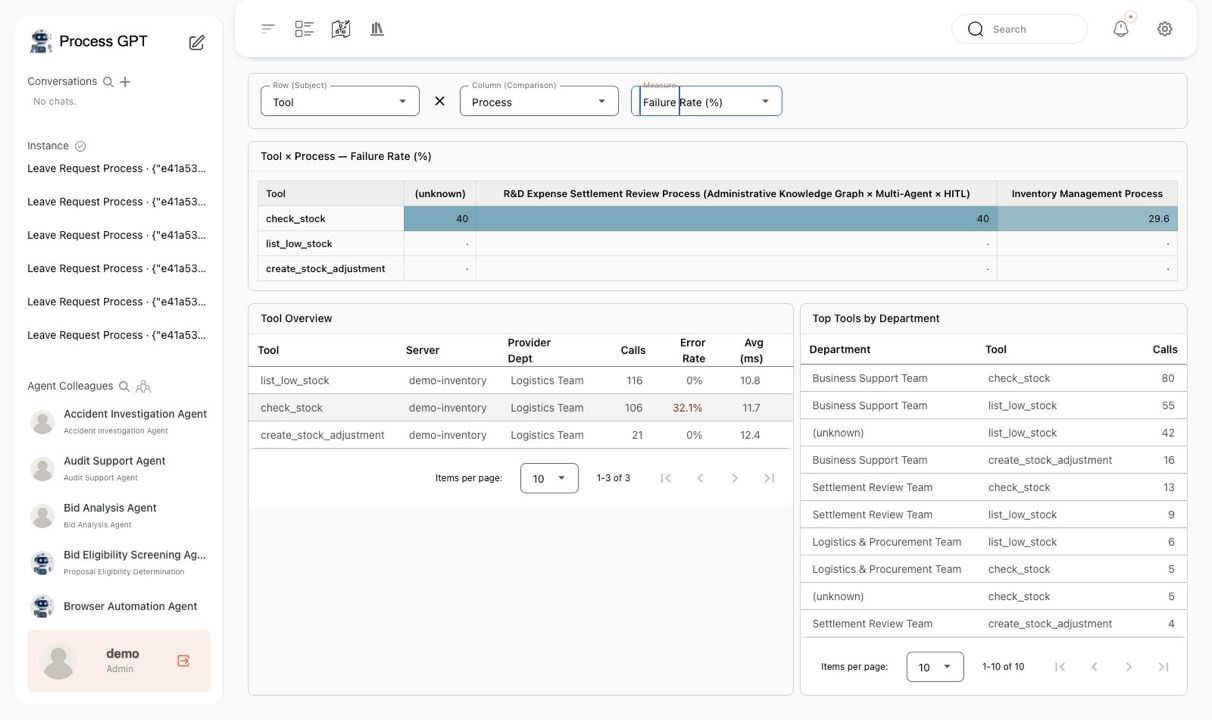The height and width of the screenshot is (720, 1212).
Task: Click the Inventory Management Process column header
Action: click(1087, 194)
